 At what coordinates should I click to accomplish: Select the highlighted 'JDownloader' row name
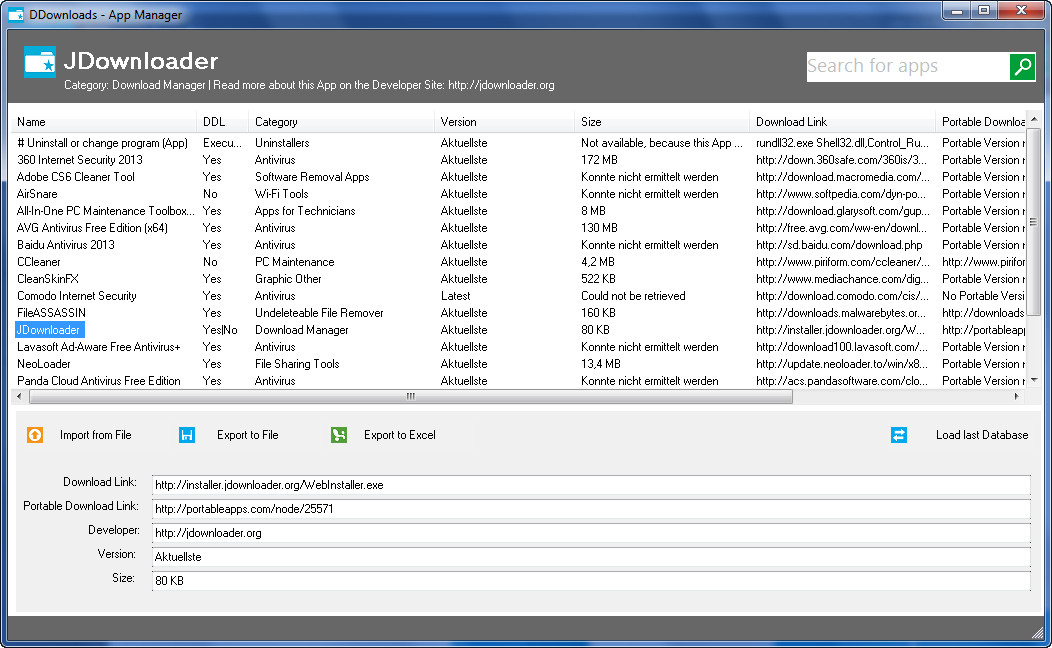[50, 330]
